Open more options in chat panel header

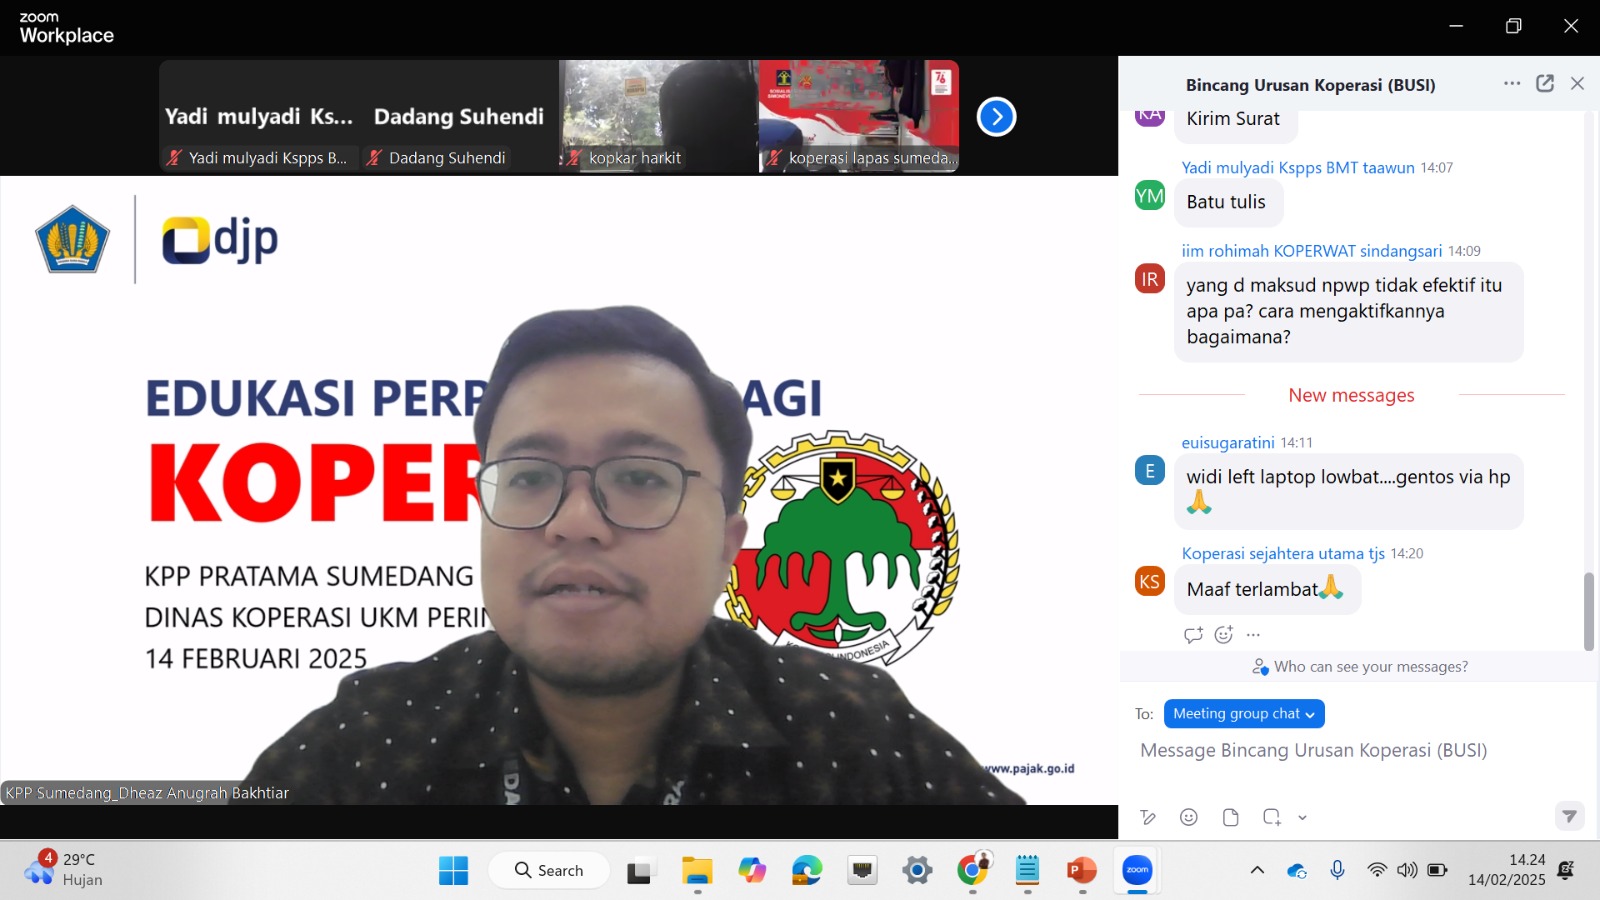1512,84
